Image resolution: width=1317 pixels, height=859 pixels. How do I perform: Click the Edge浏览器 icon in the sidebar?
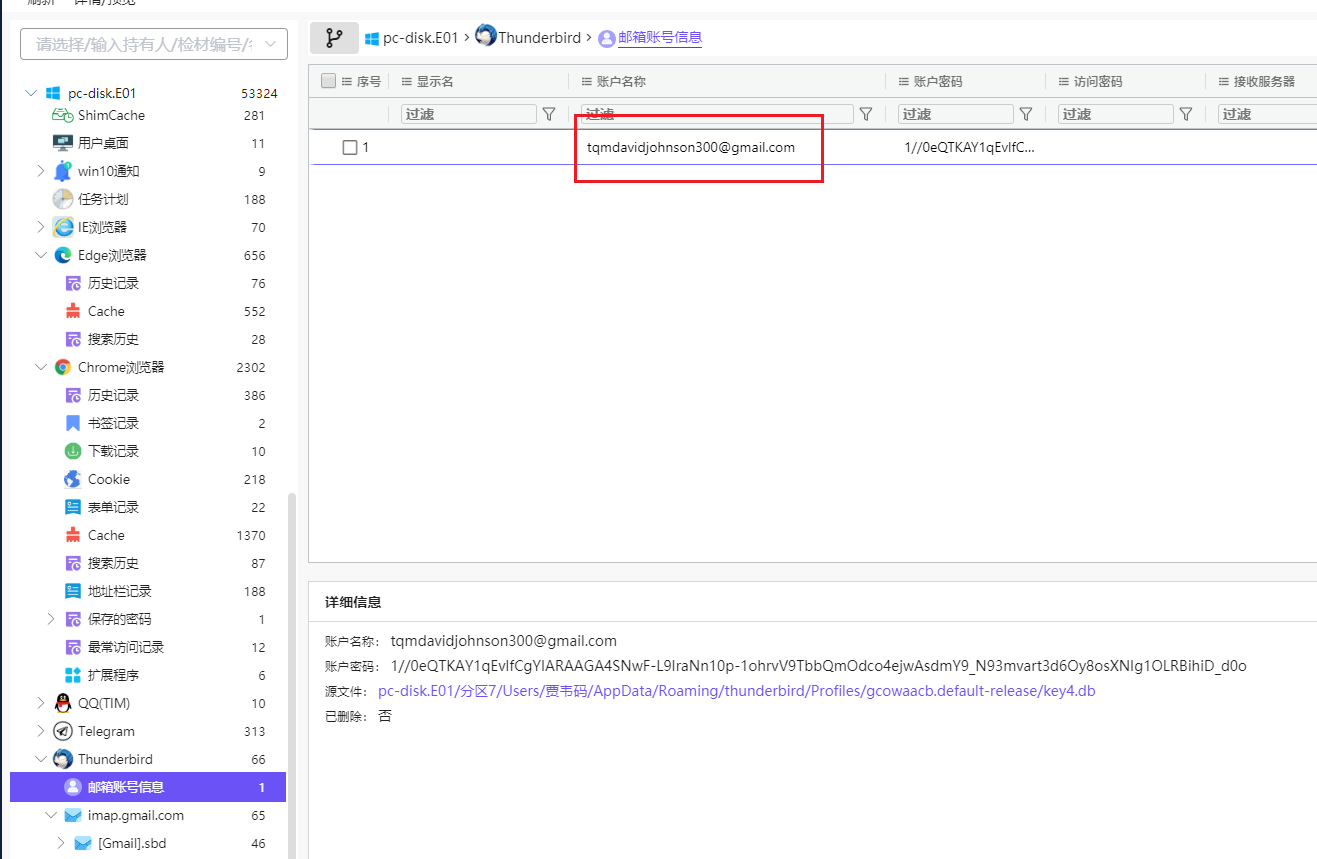[x=63, y=255]
